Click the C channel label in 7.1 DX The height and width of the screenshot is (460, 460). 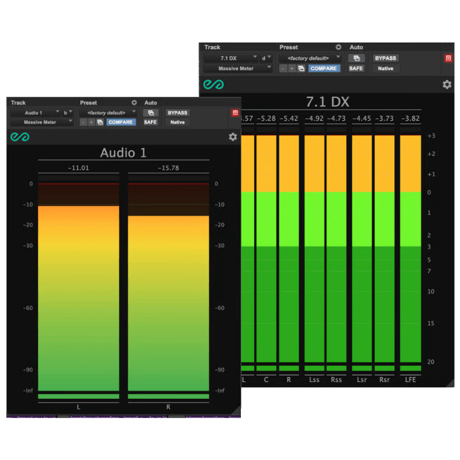click(266, 380)
